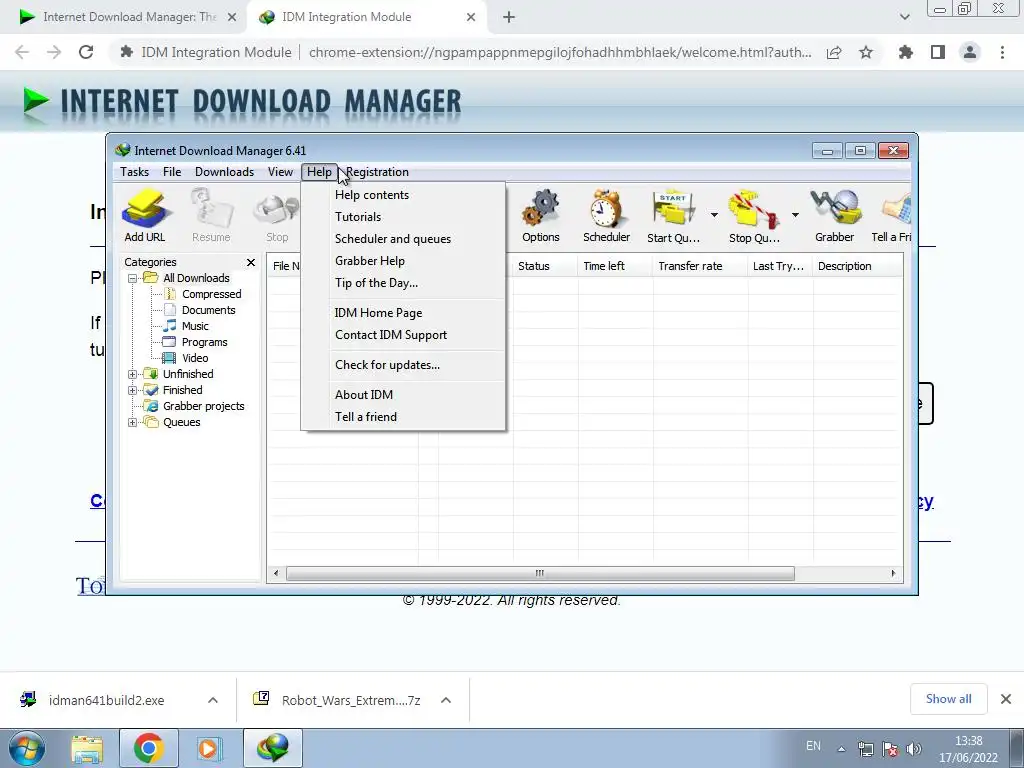The image size is (1024, 768).
Task: Click the Start Queue toolbar icon
Action: 673,216
